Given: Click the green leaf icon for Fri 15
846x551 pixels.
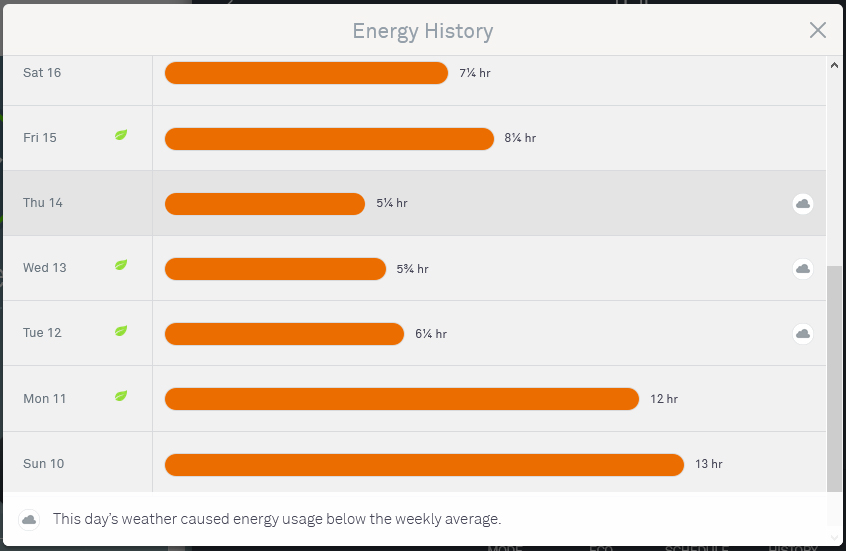Looking at the screenshot, I should coord(121,135).
